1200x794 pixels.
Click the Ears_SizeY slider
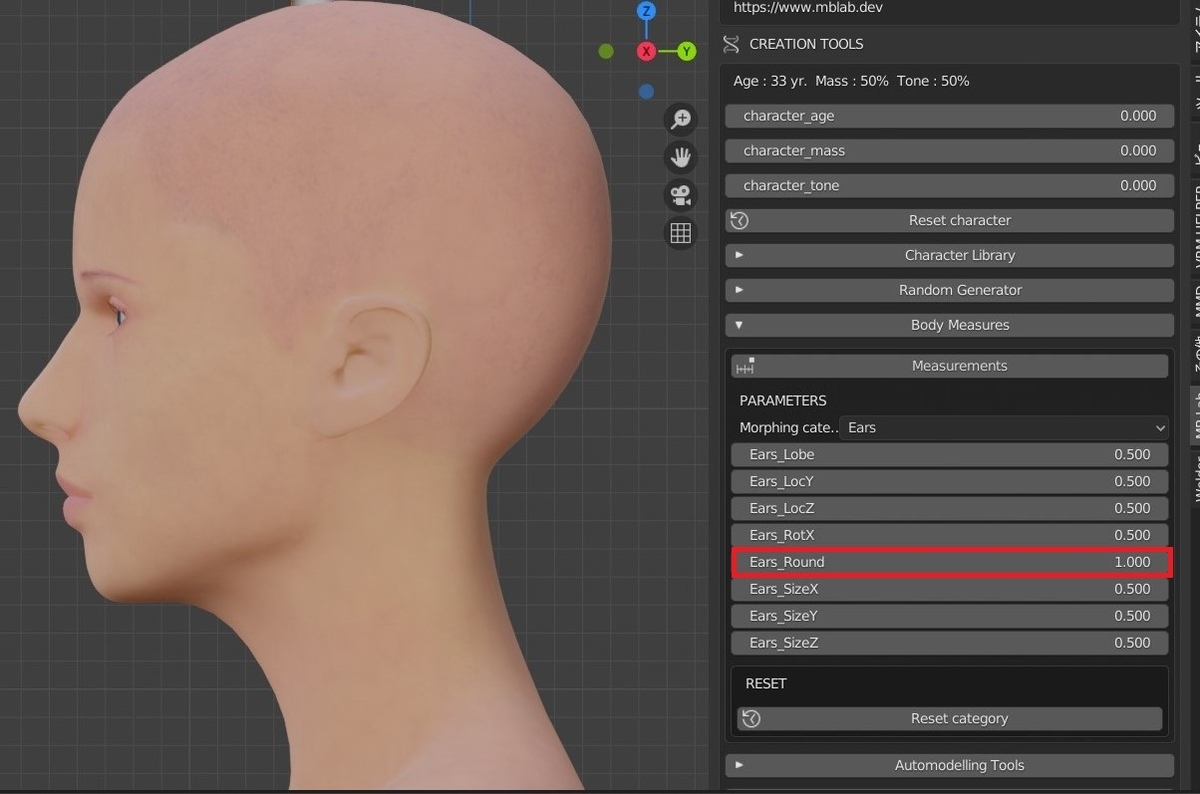(949, 616)
